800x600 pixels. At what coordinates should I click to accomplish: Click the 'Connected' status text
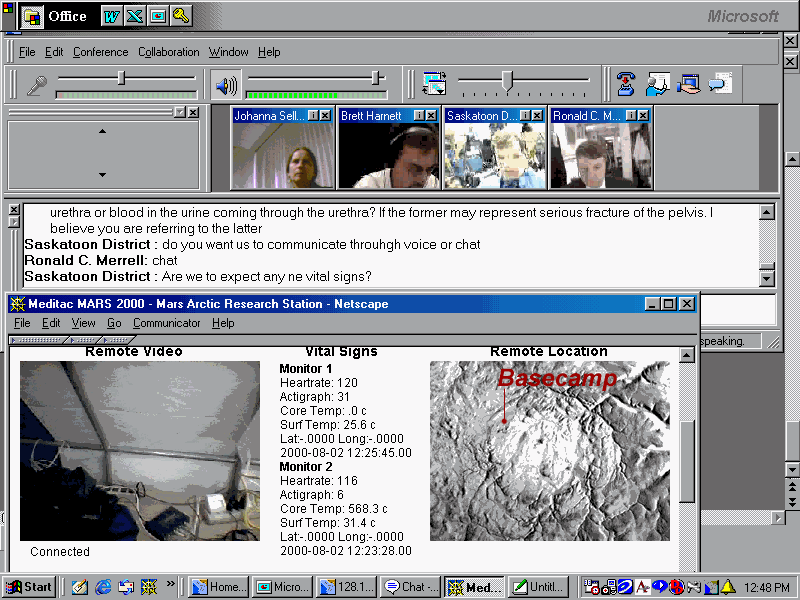point(60,552)
